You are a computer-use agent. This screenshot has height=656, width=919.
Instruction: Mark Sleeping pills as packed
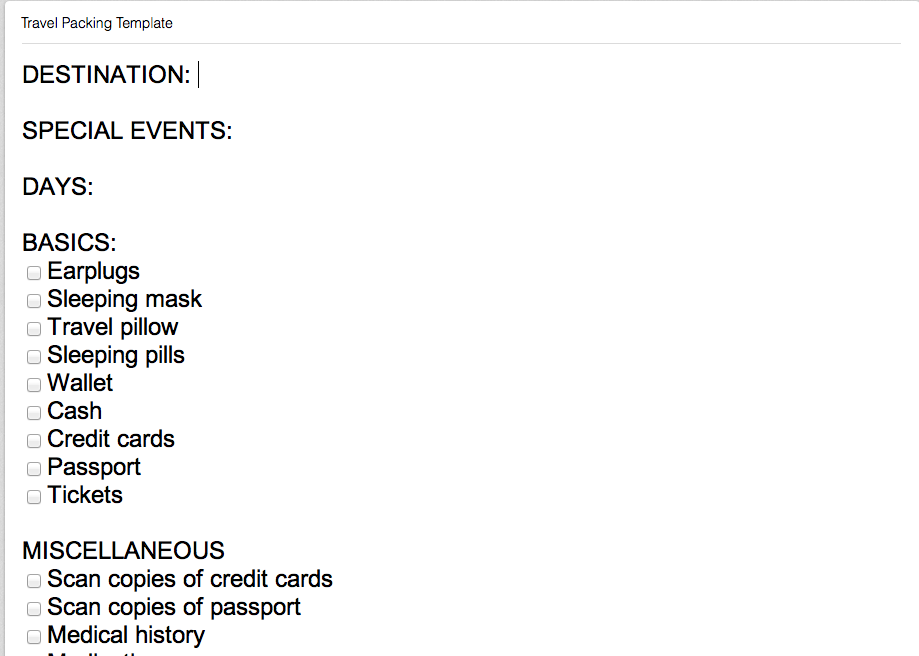34,356
